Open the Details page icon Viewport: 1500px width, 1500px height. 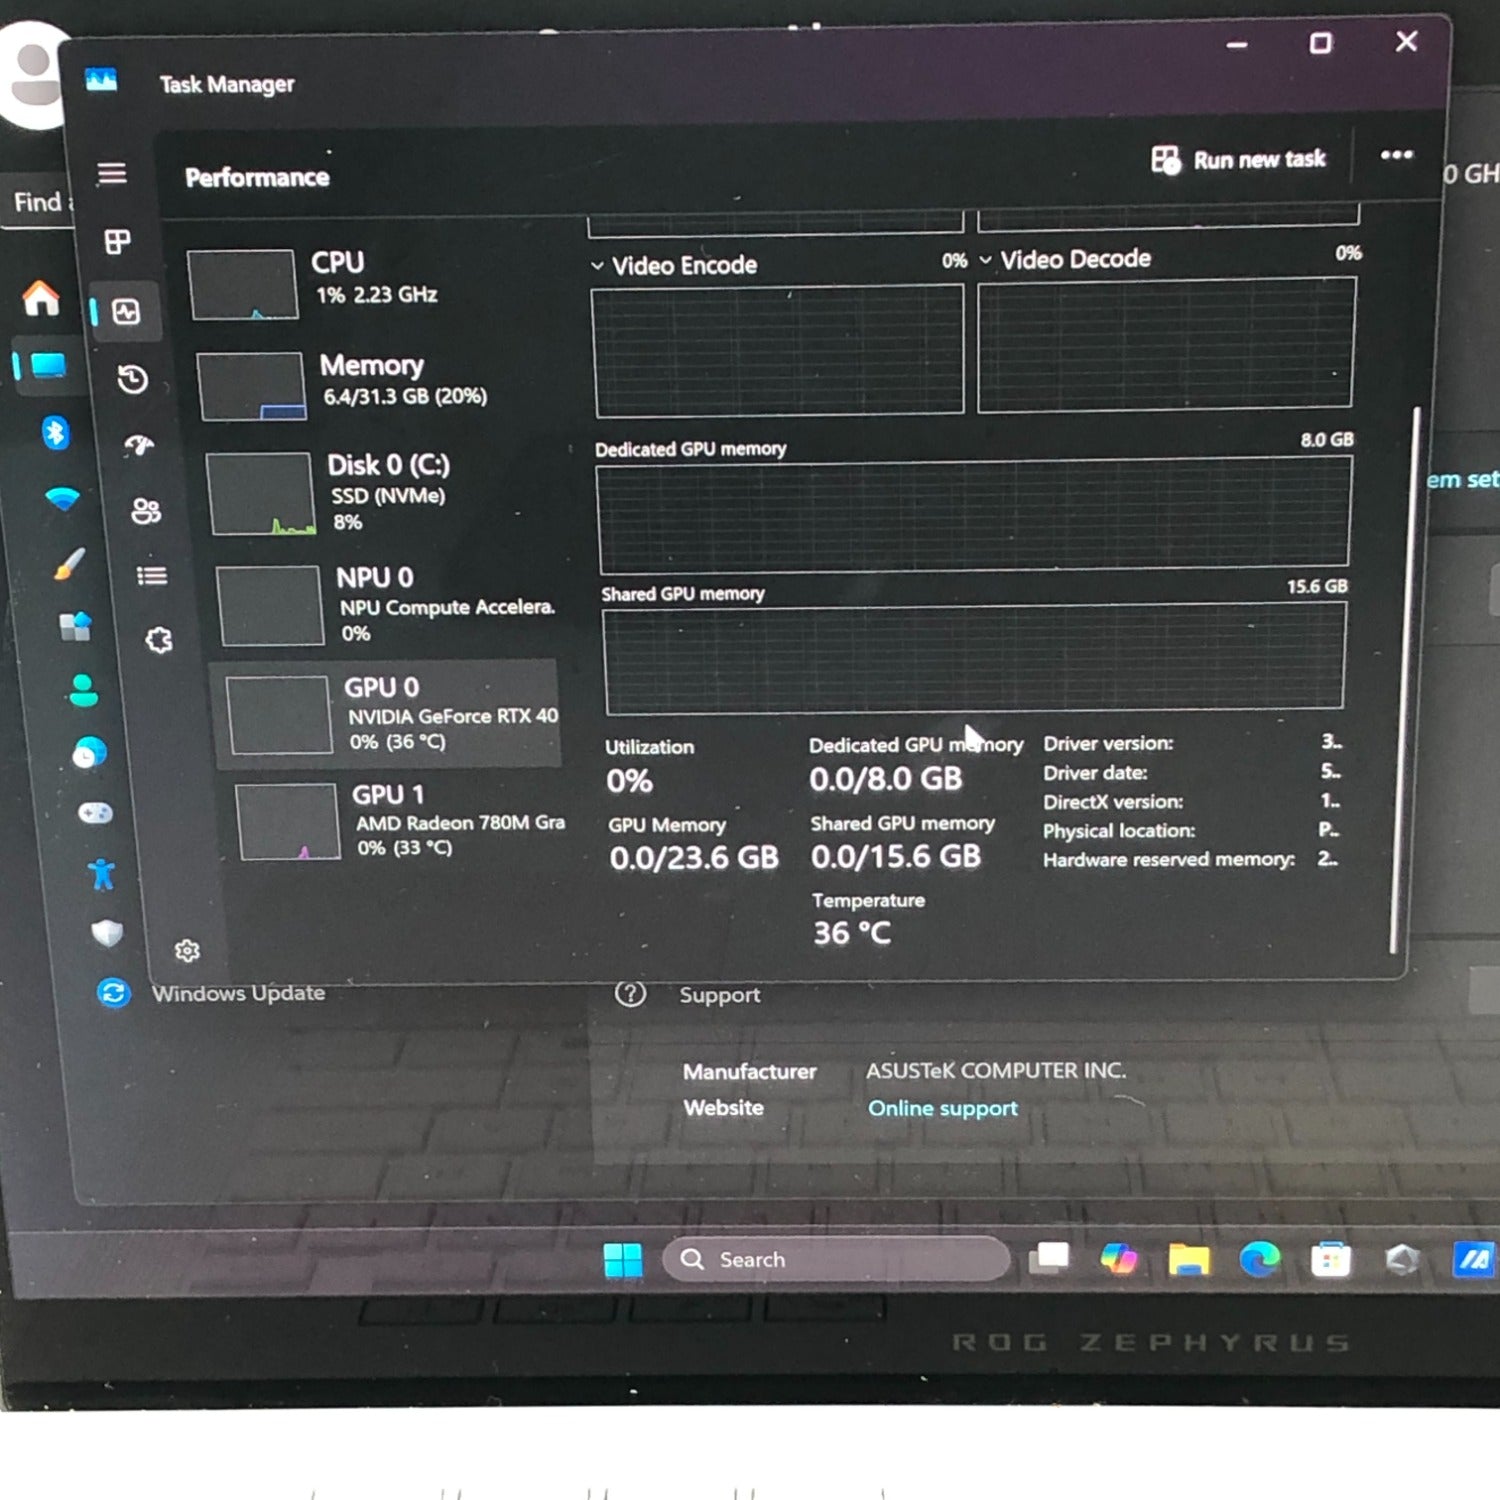pos(150,576)
